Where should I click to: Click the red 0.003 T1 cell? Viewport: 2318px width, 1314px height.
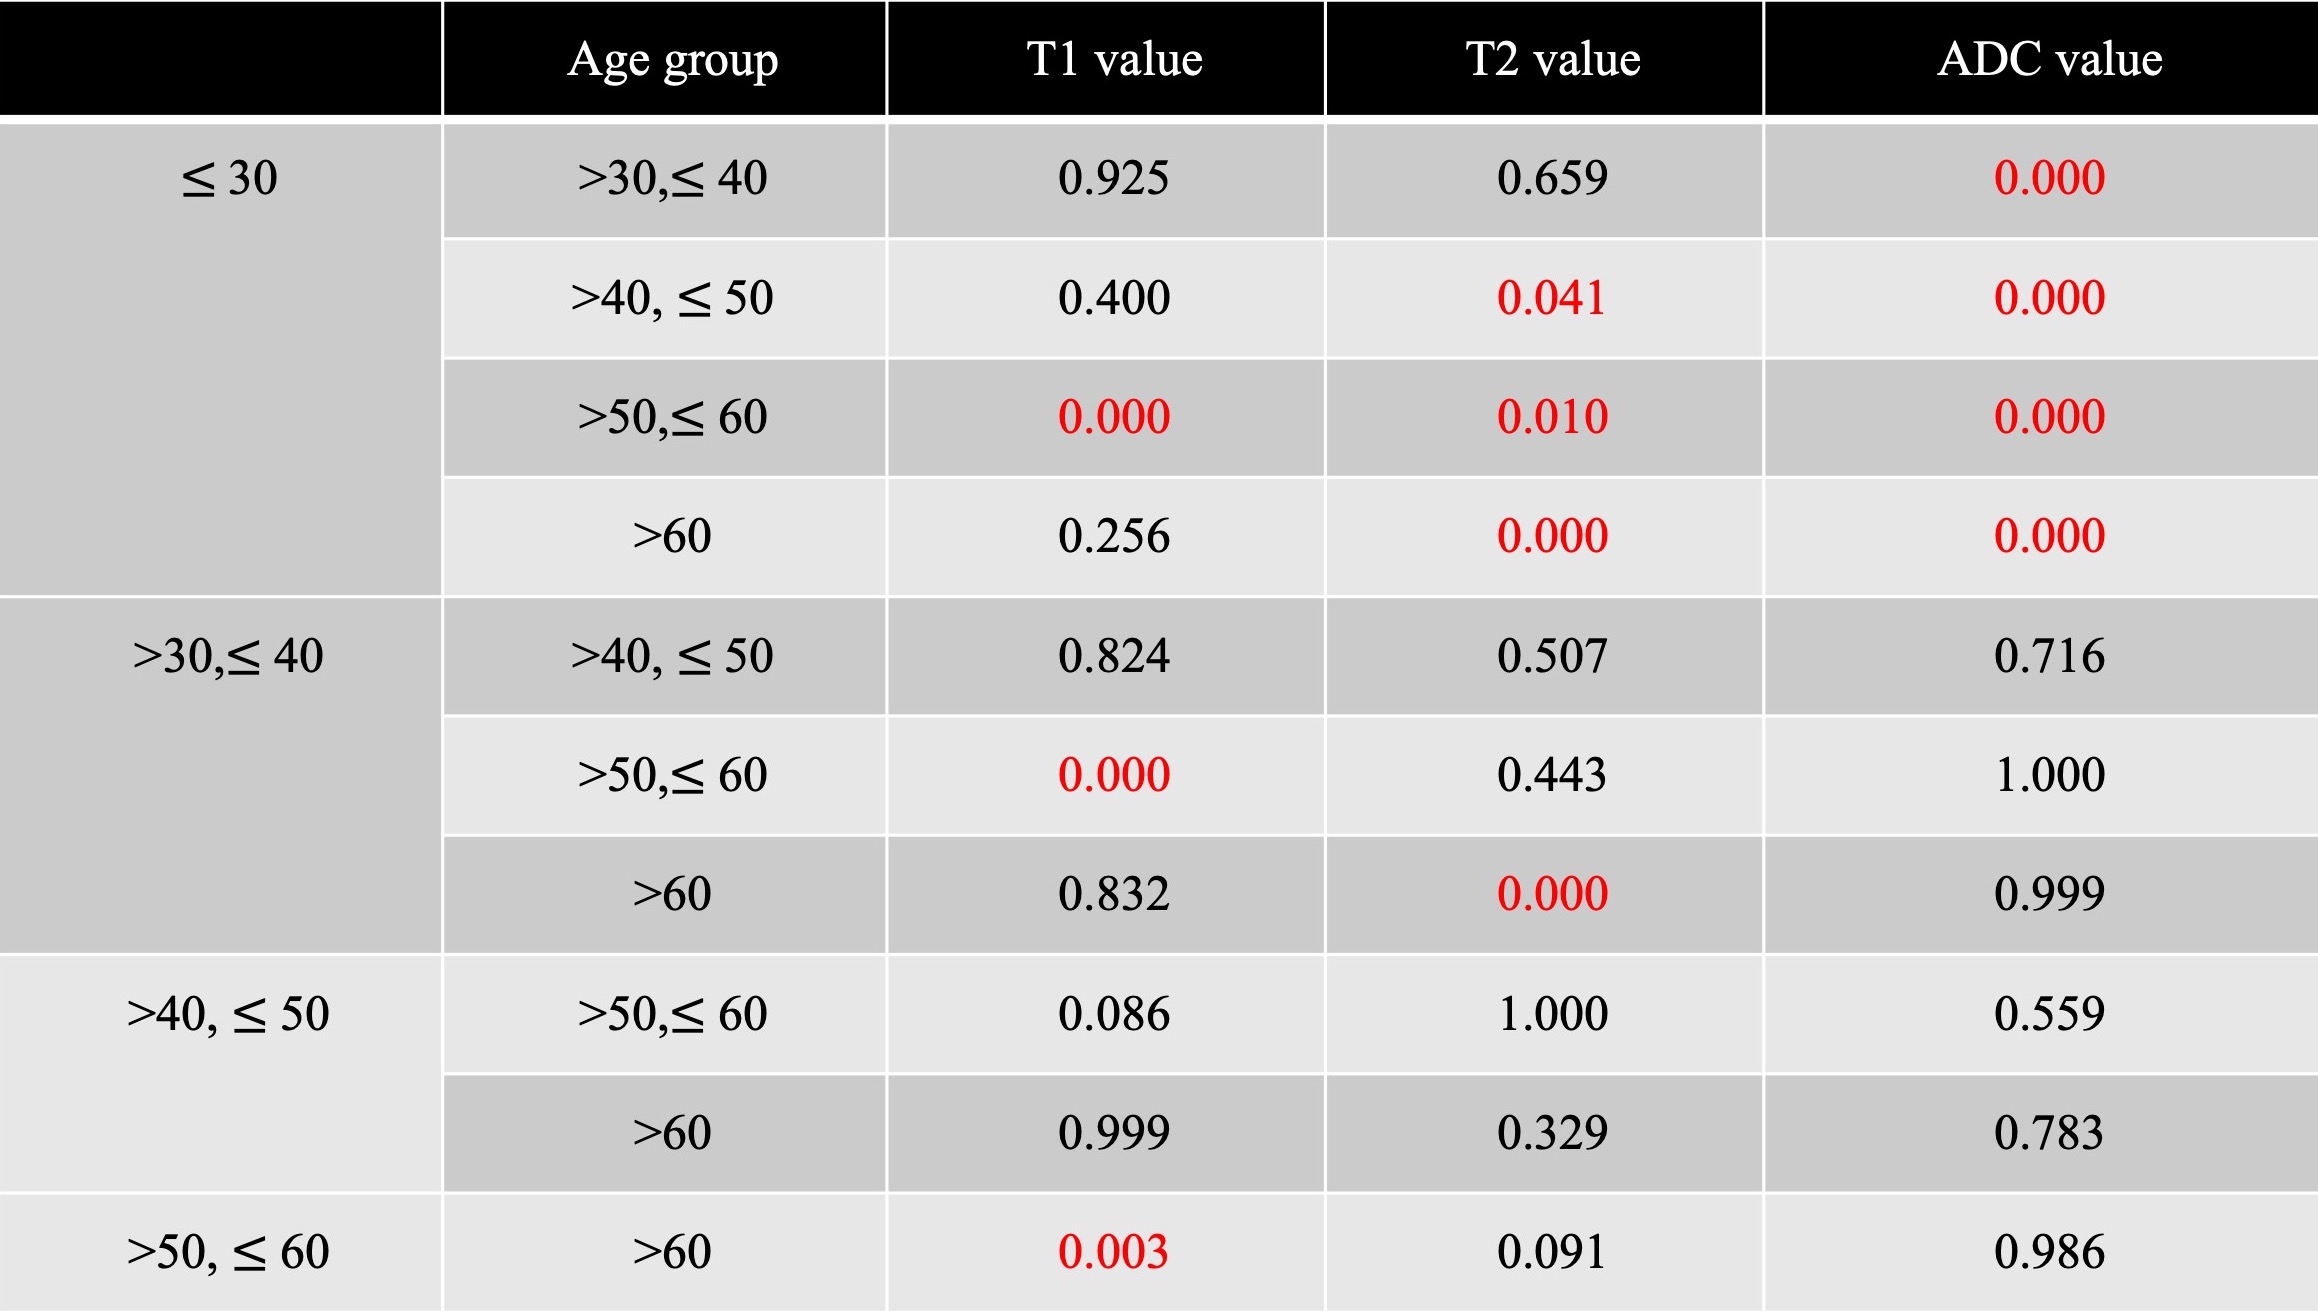[1113, 1252]
